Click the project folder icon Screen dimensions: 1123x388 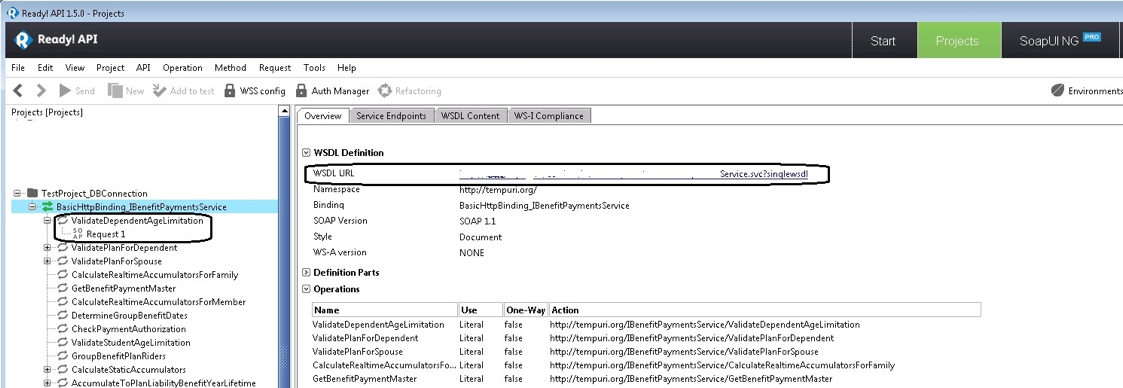coord(32,193)
